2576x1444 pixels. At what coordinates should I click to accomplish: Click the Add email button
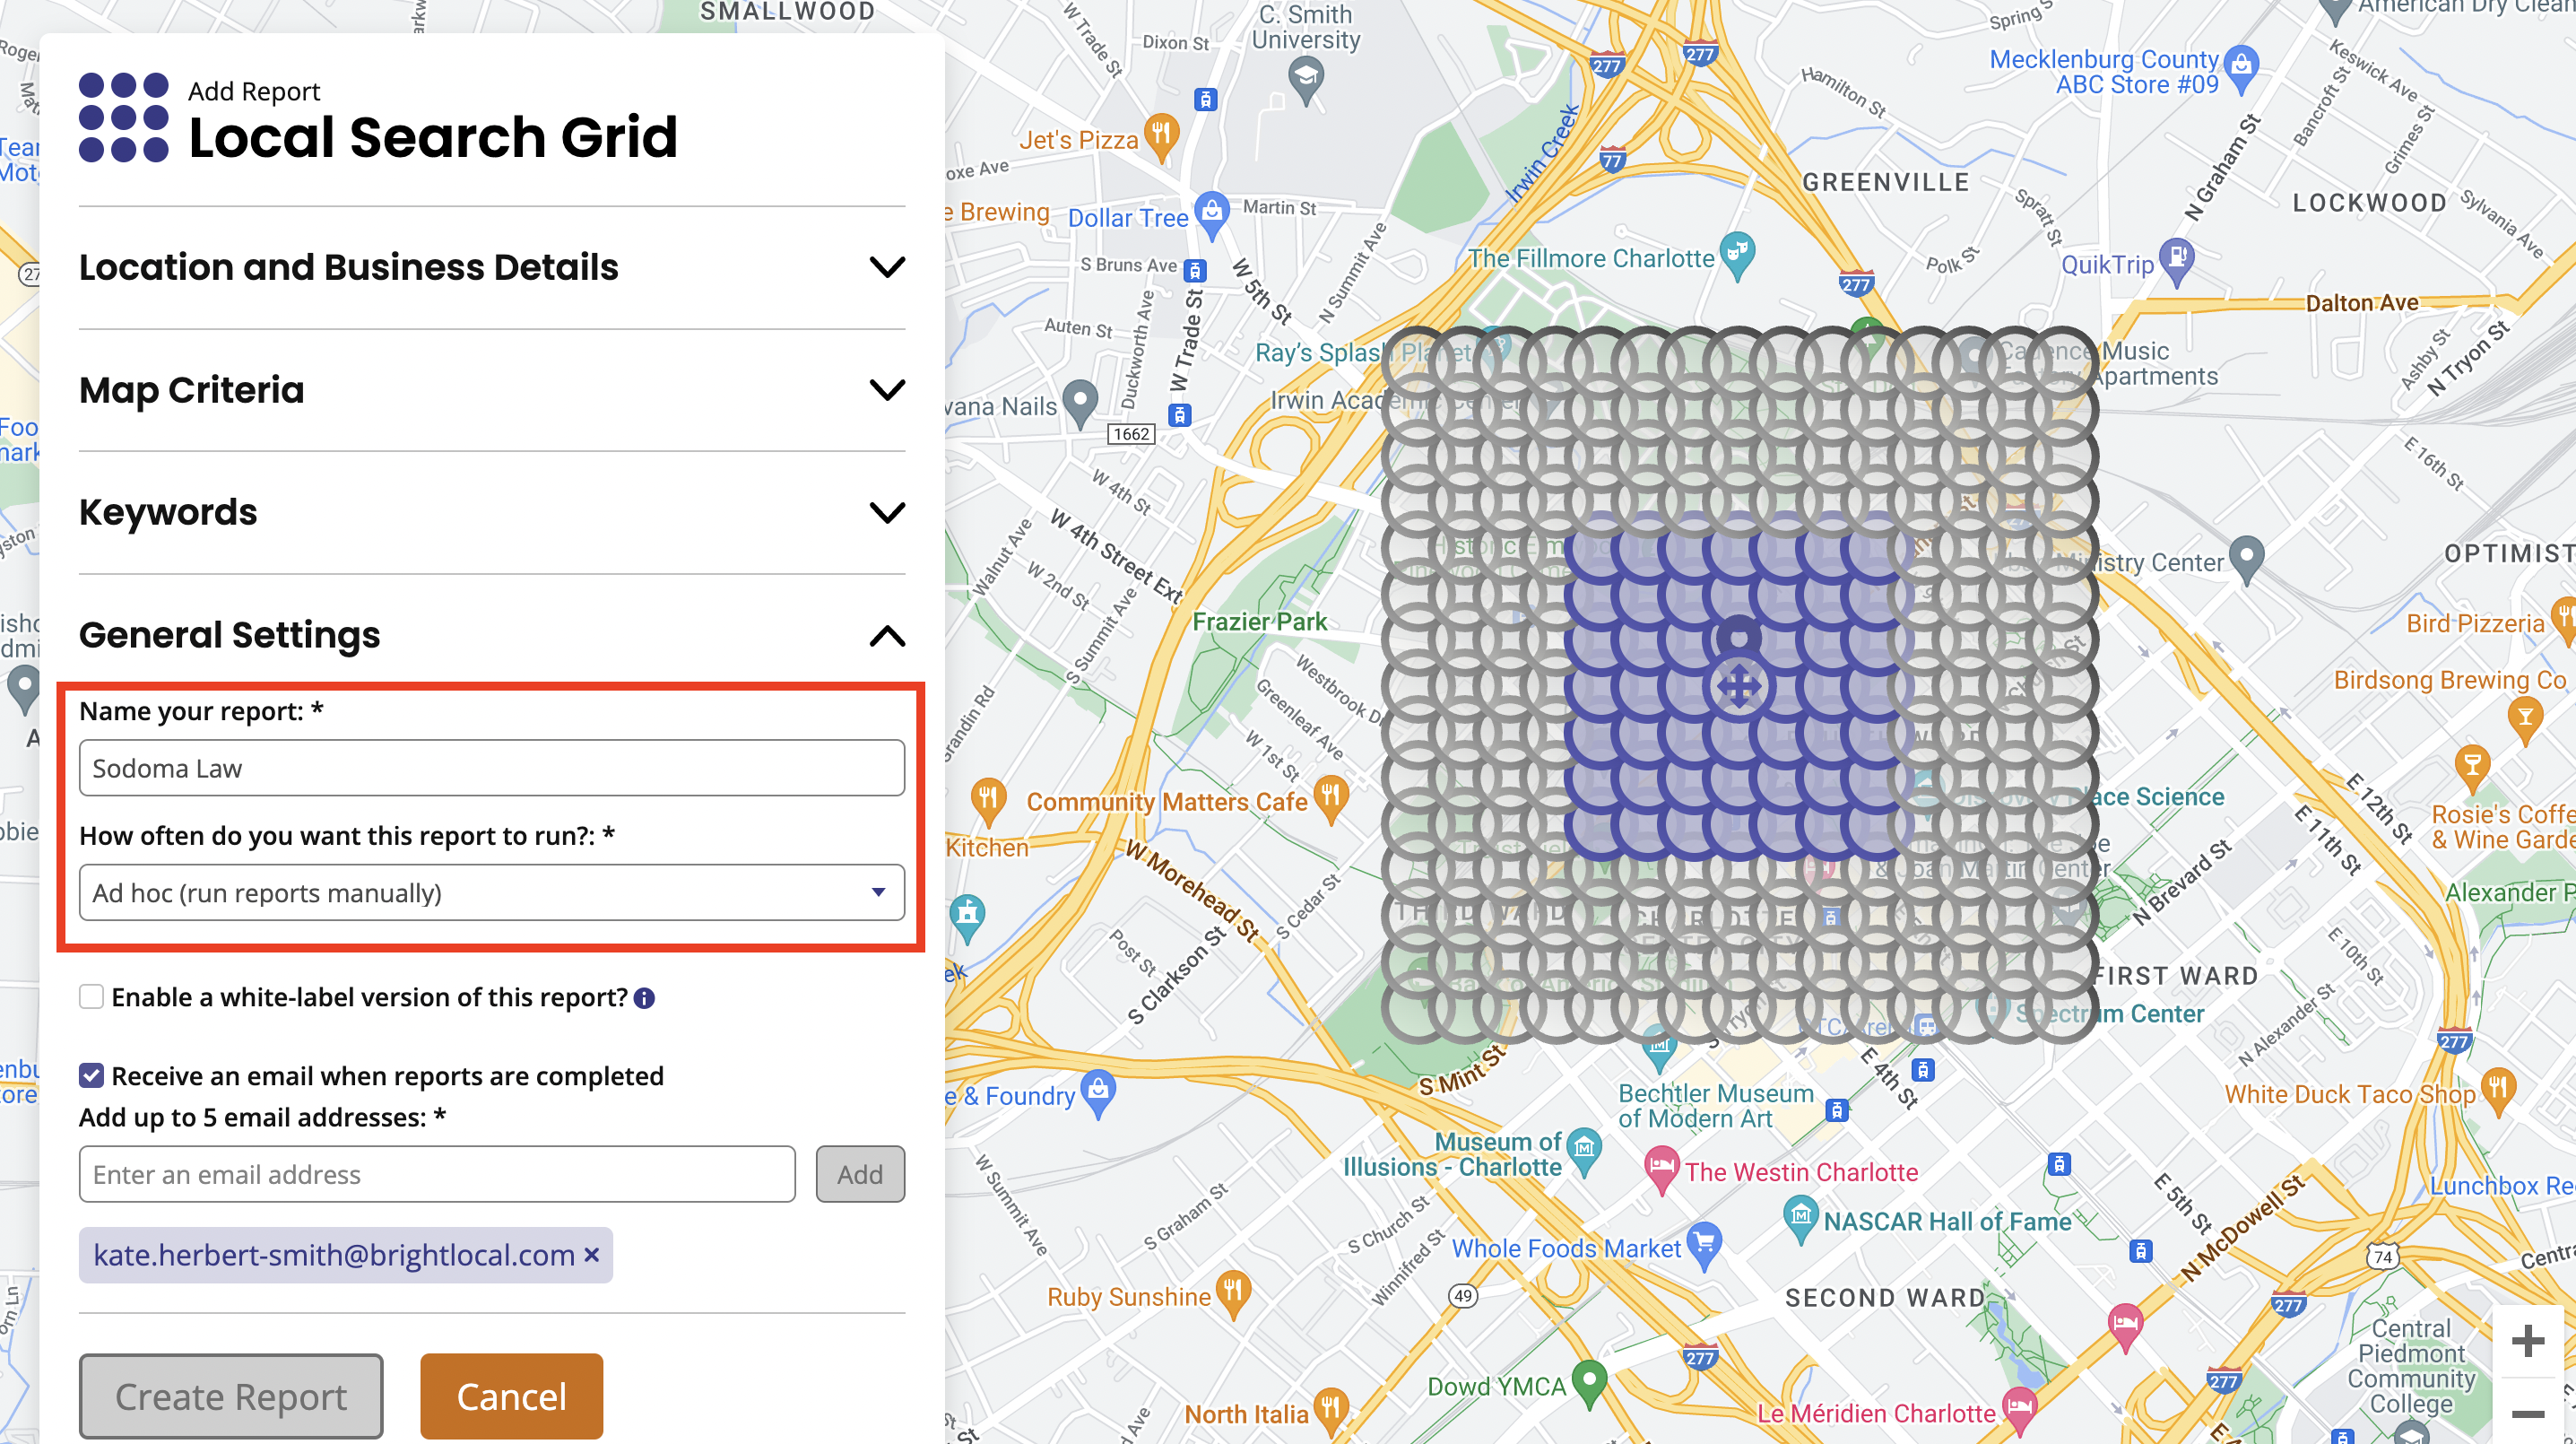(860, 1174)
